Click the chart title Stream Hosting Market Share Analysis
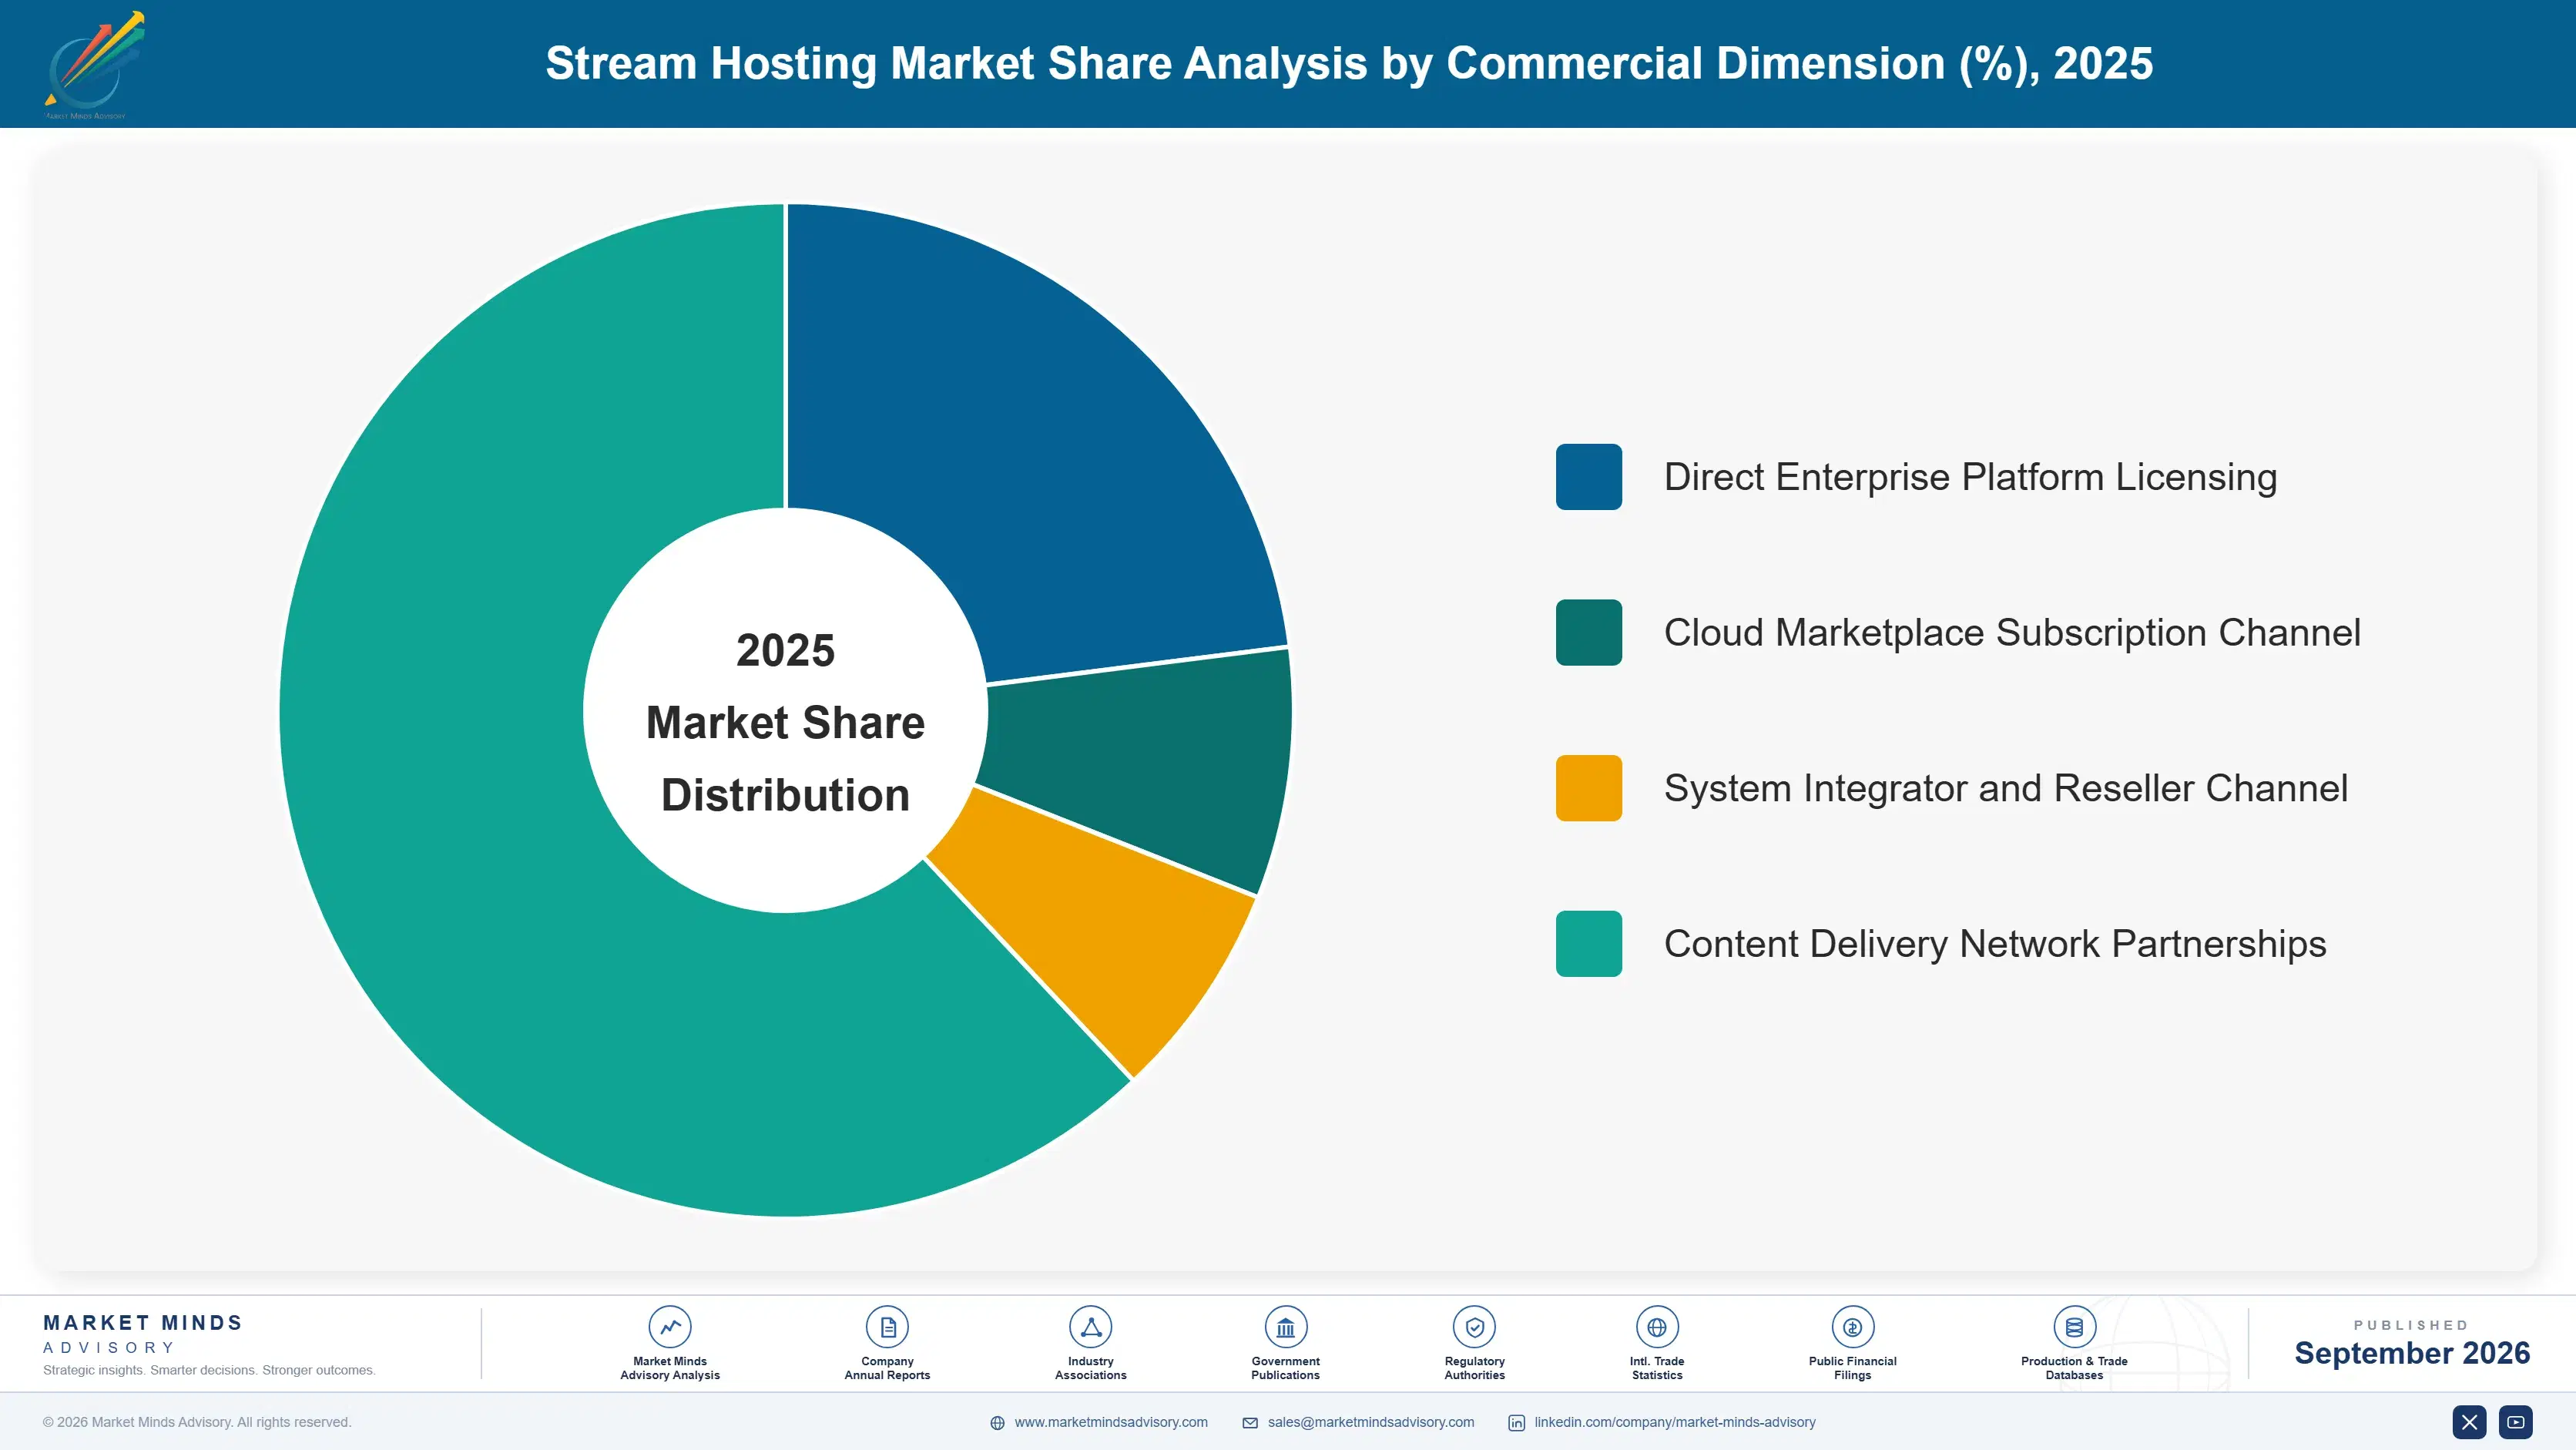The height and width of the screenshot is (1450, 2576). (1348, 63)
